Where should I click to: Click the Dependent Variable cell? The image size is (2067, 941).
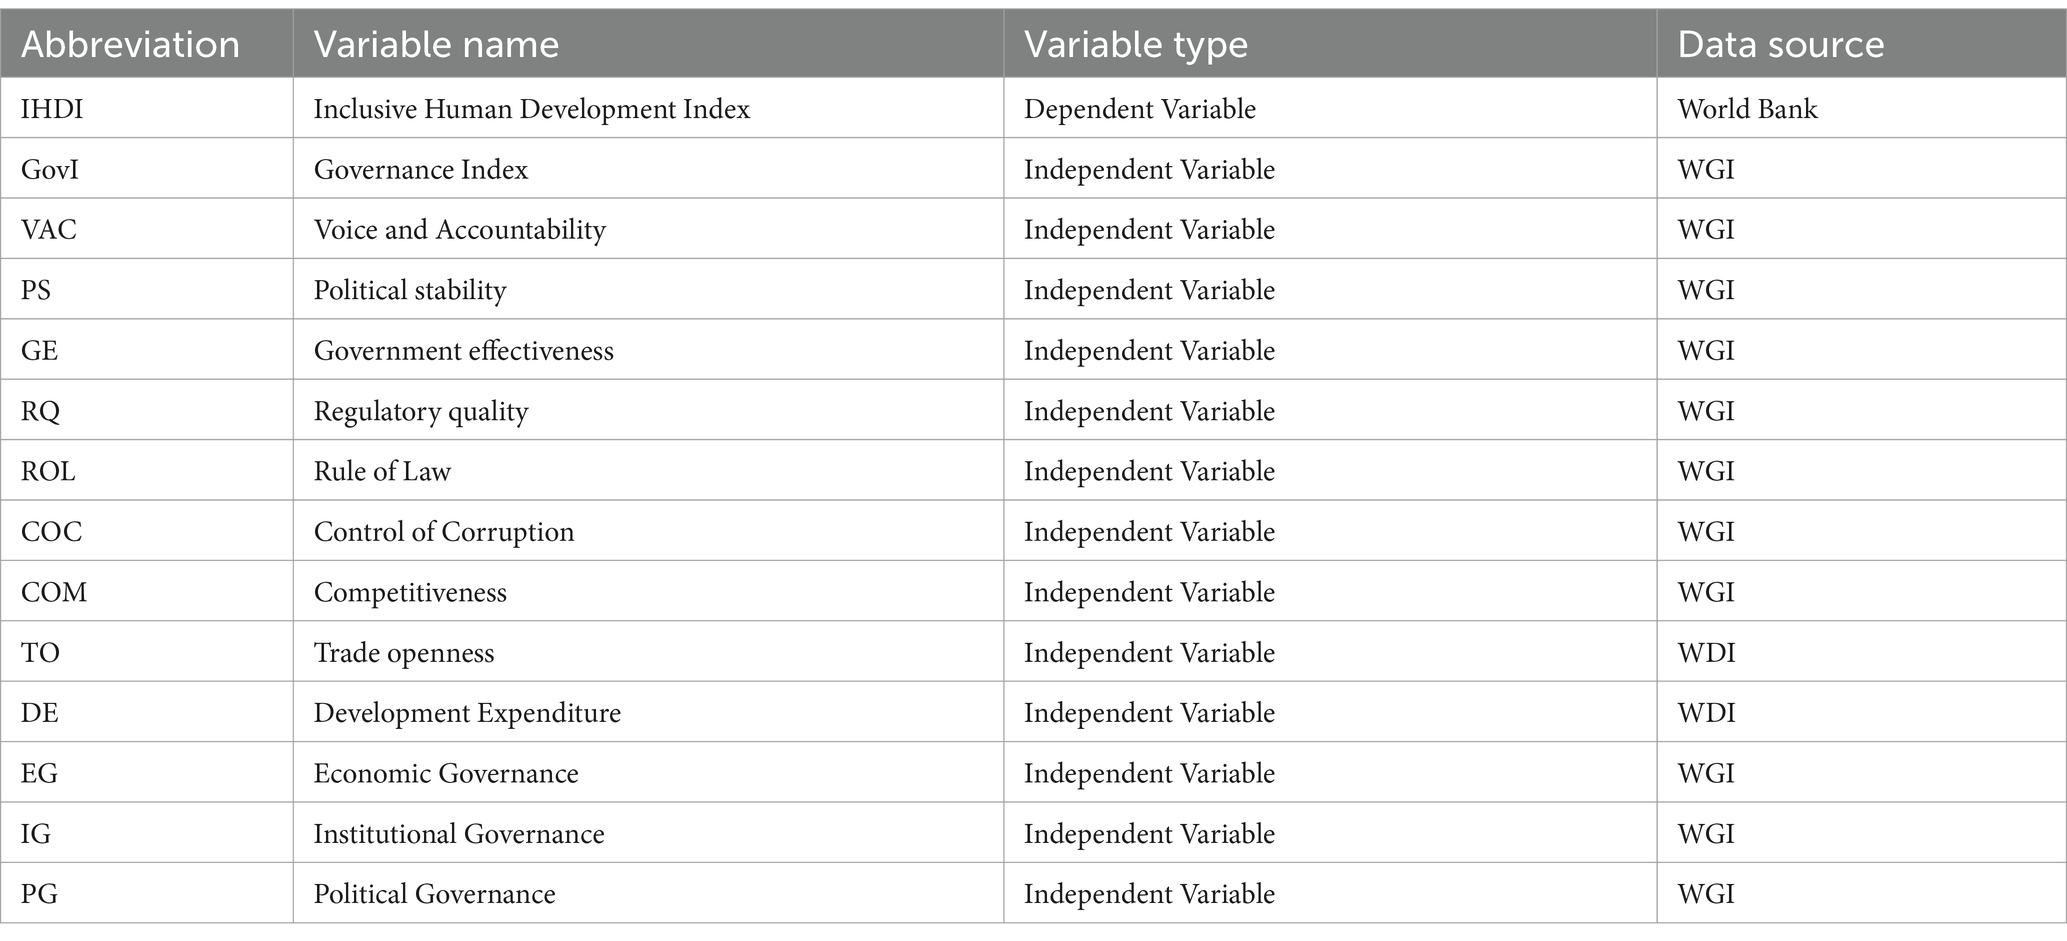(x=1330, y=108)
